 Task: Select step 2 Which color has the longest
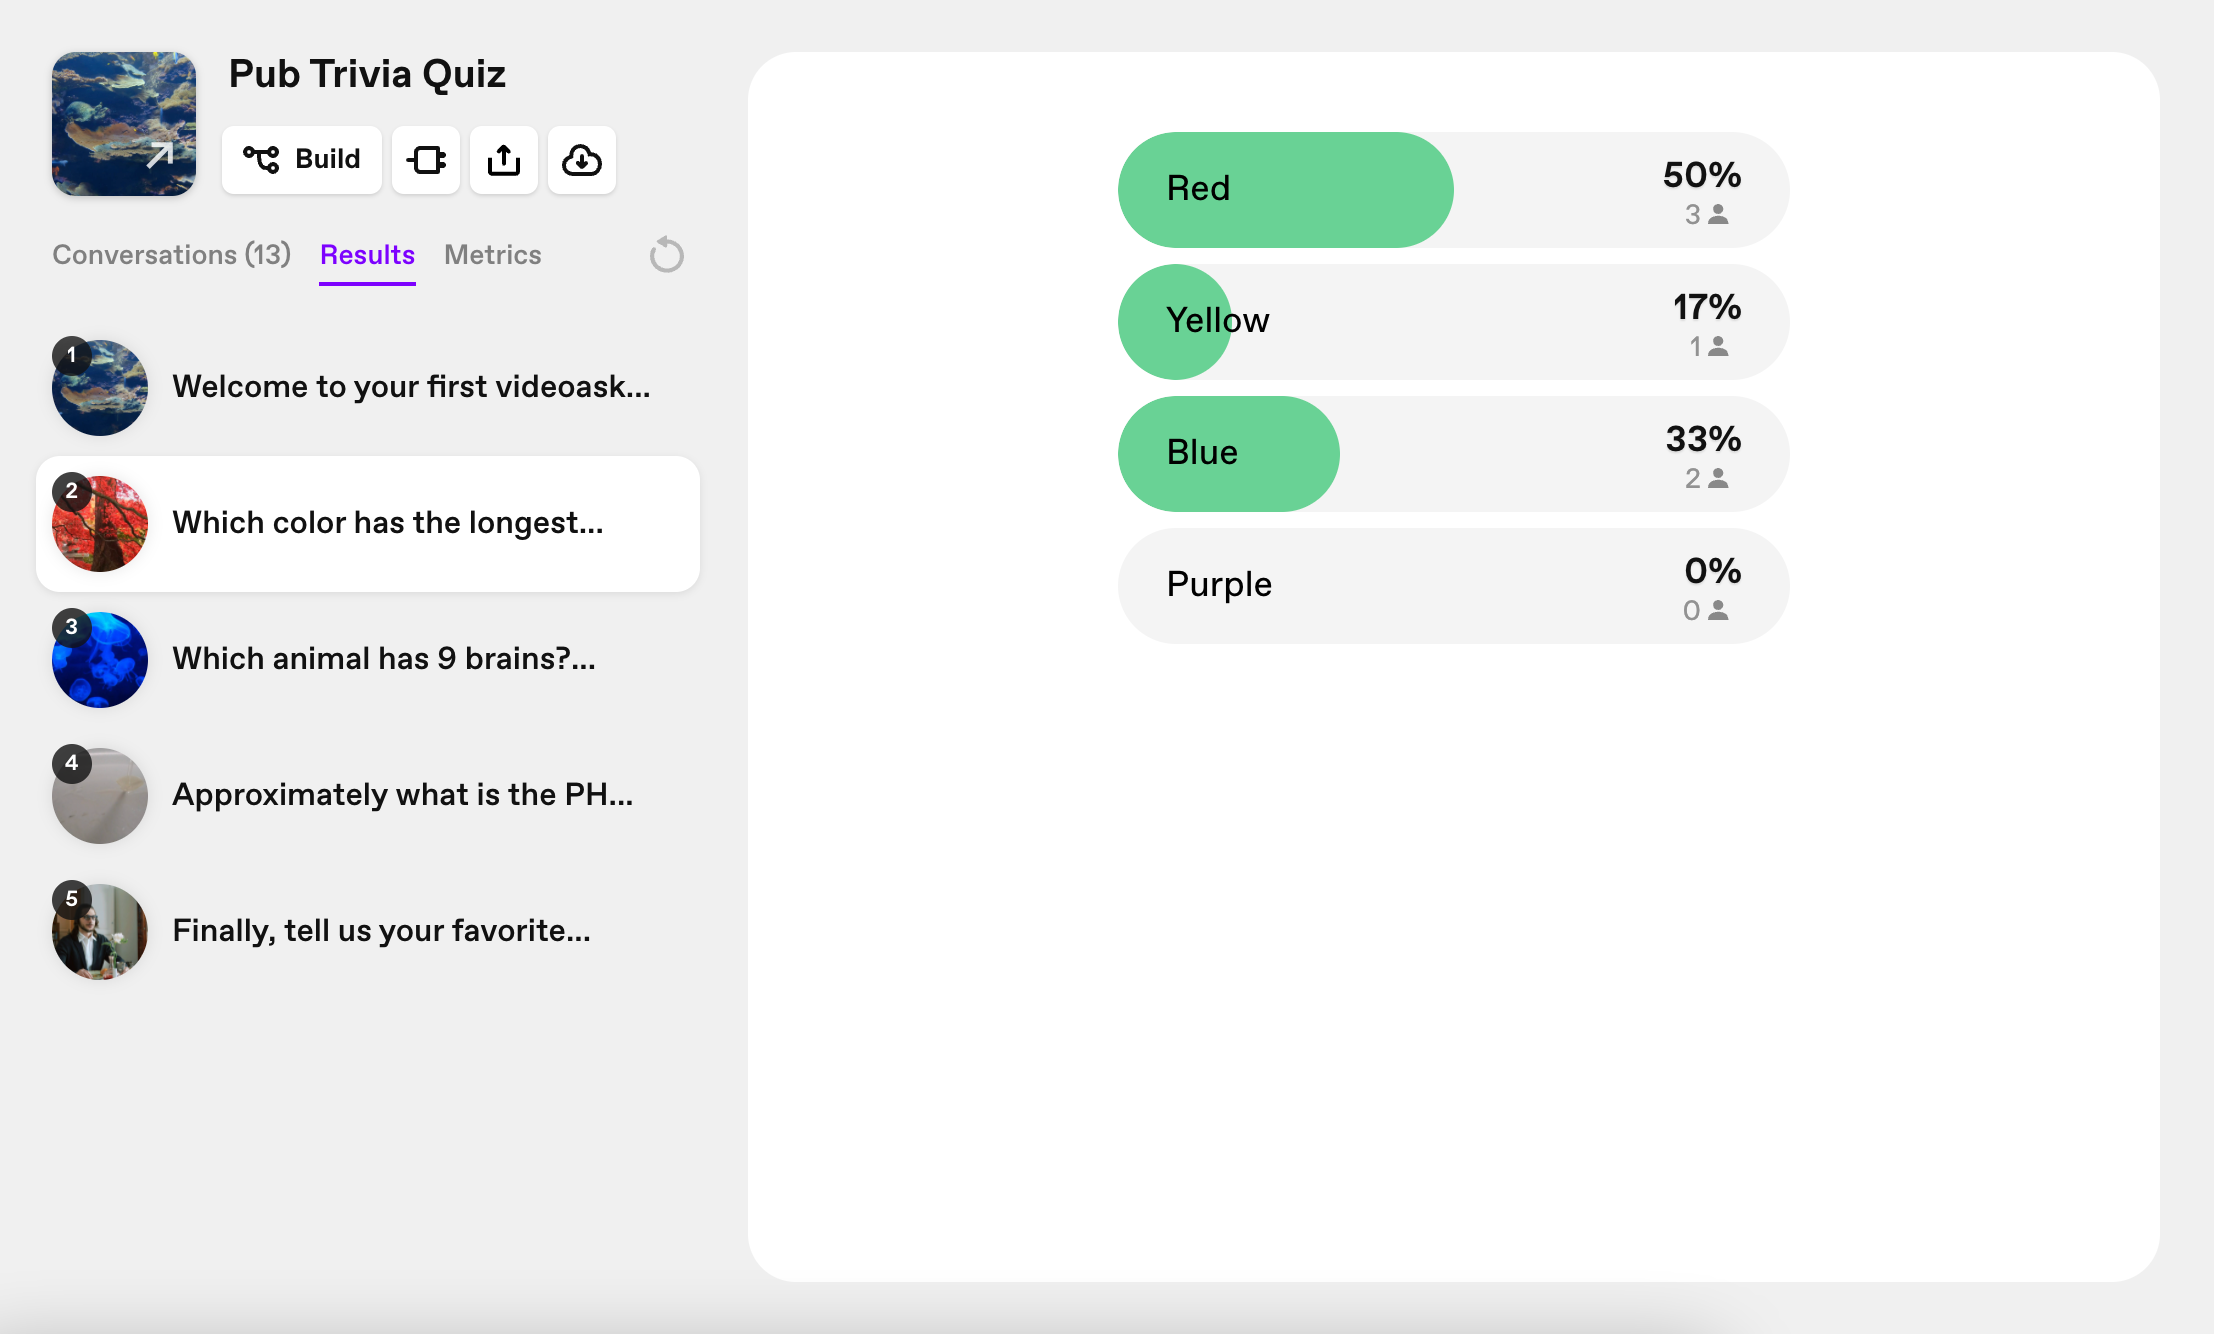368,524
